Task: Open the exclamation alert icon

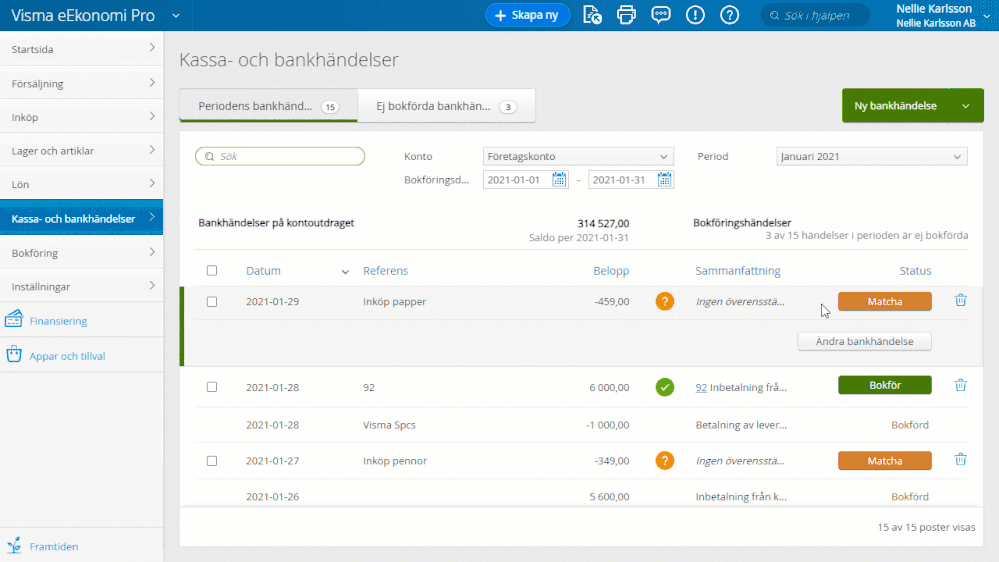Action: coord(695,15)
